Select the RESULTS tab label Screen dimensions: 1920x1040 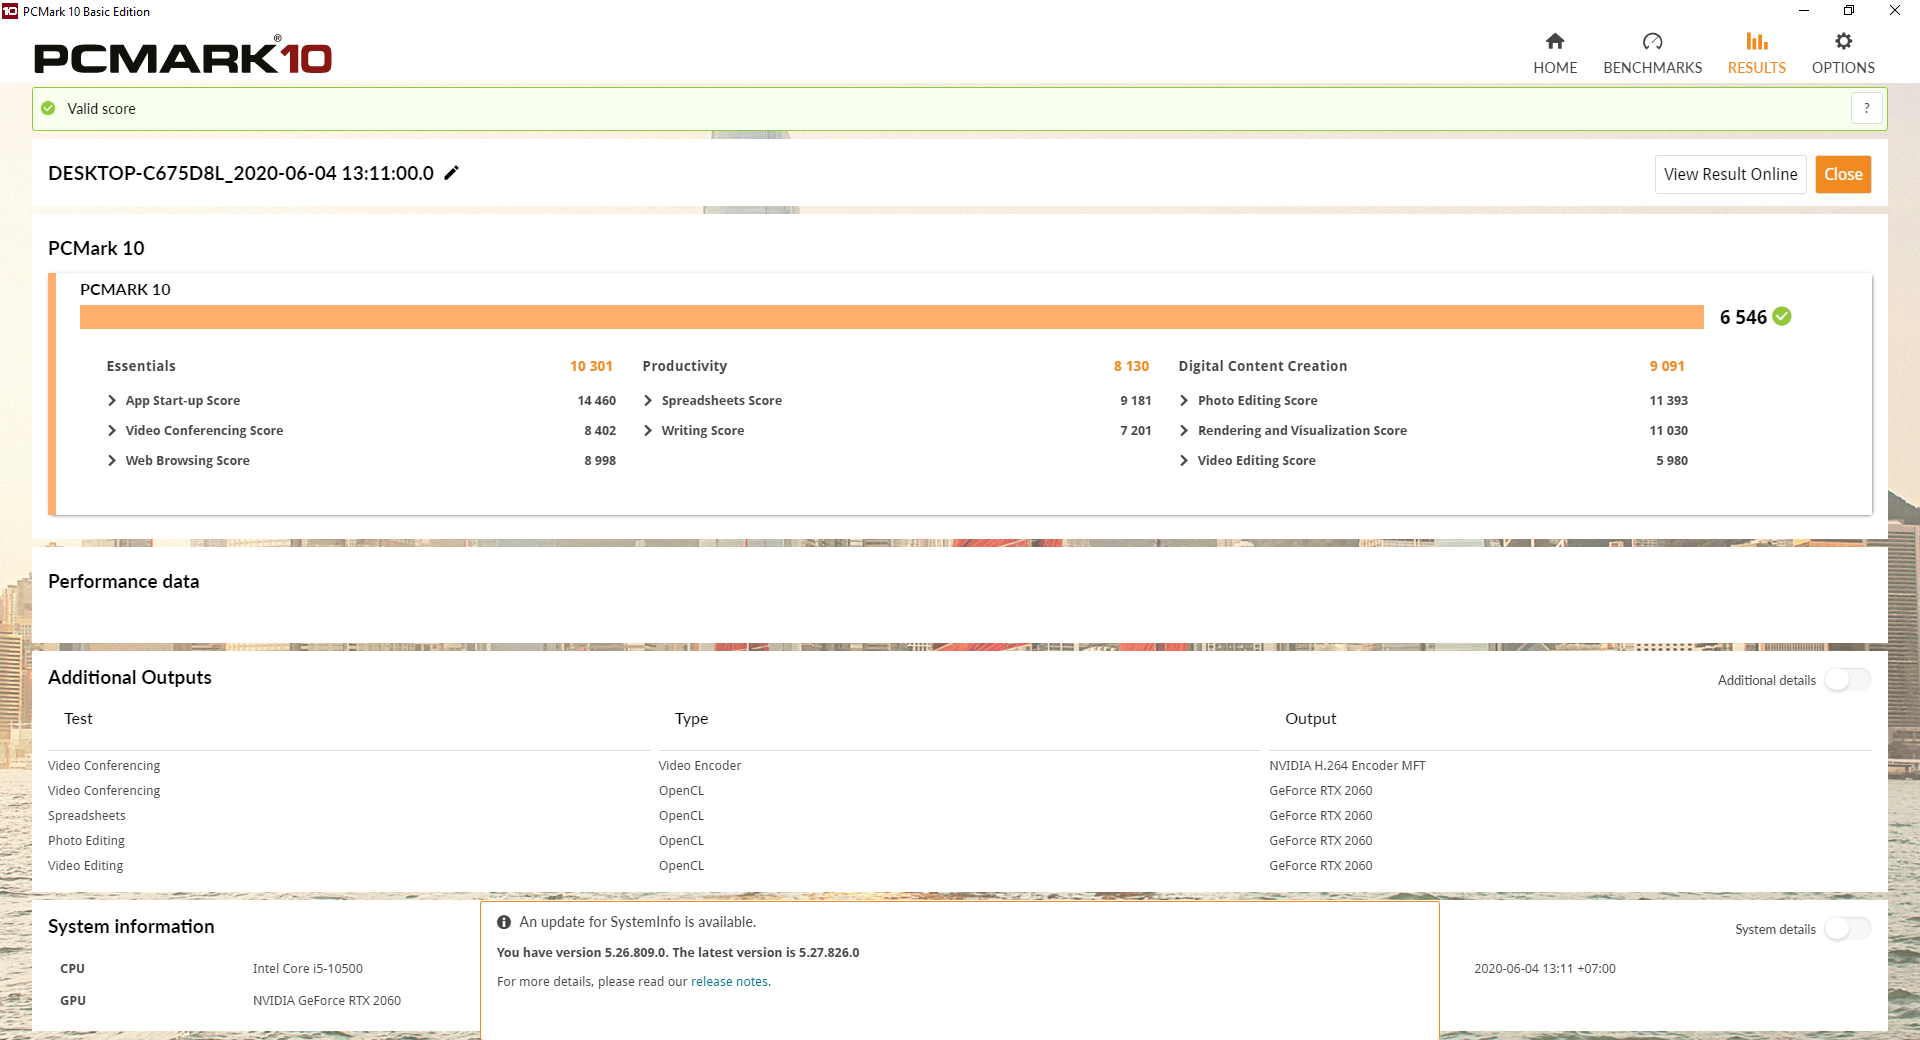pos(1757,68)
